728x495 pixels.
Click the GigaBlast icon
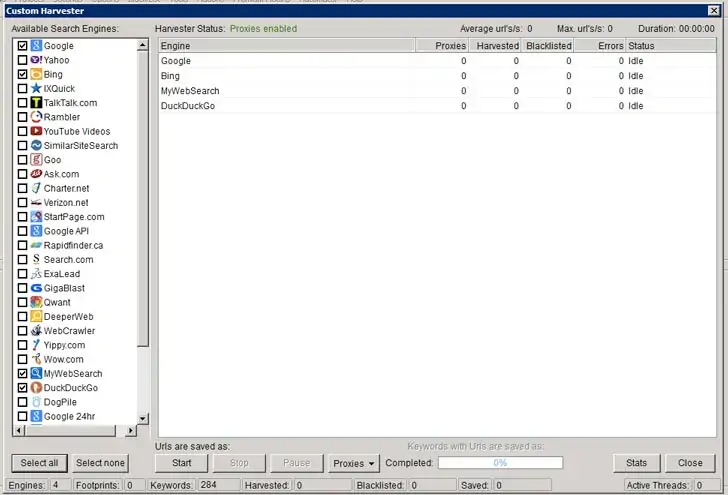(x=36, y=288)
